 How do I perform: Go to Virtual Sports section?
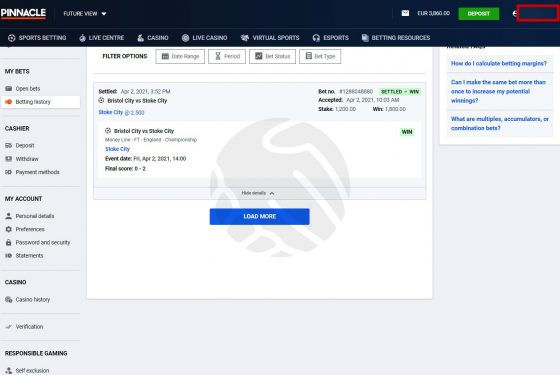(x=270, y=38)
